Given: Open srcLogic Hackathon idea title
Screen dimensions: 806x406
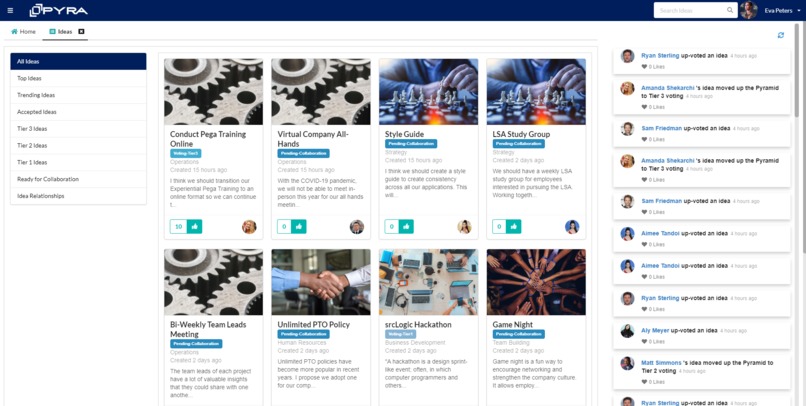Looking at the screenshot, I should 418,325.
